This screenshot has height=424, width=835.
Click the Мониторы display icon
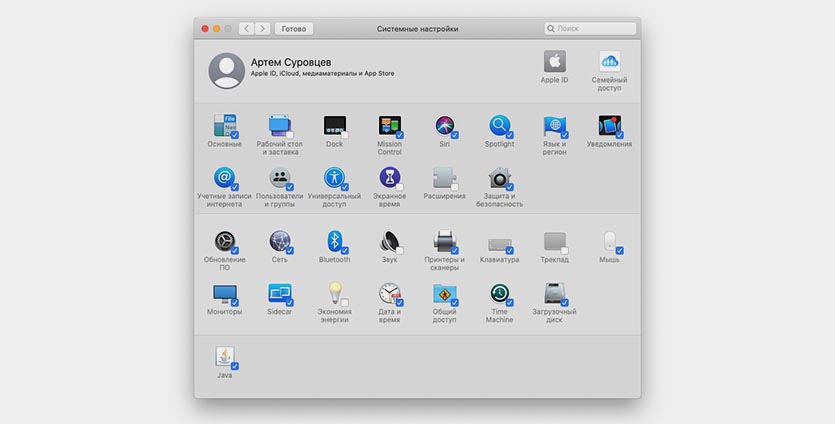pyautogui.click(x=224, y=294)
